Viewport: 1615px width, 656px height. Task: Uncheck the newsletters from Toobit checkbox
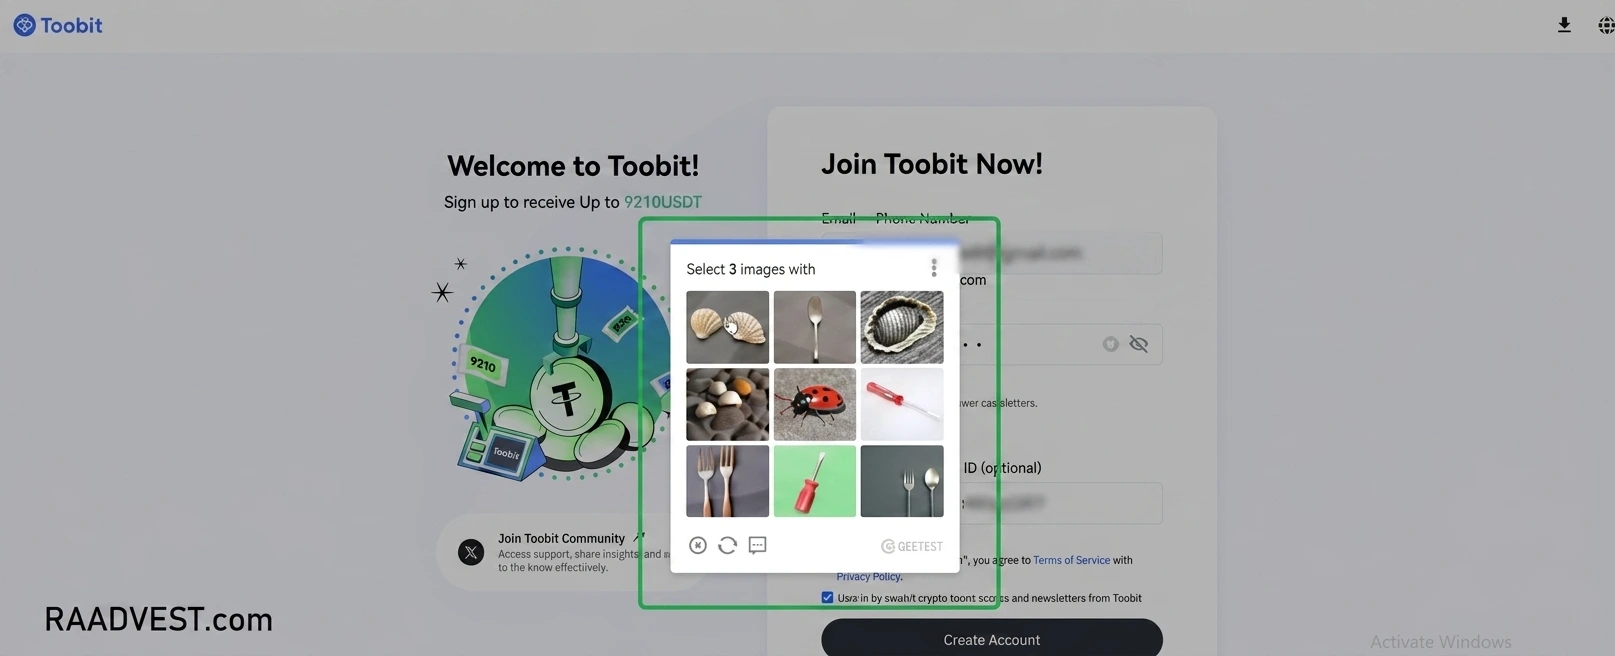point(827,598)
